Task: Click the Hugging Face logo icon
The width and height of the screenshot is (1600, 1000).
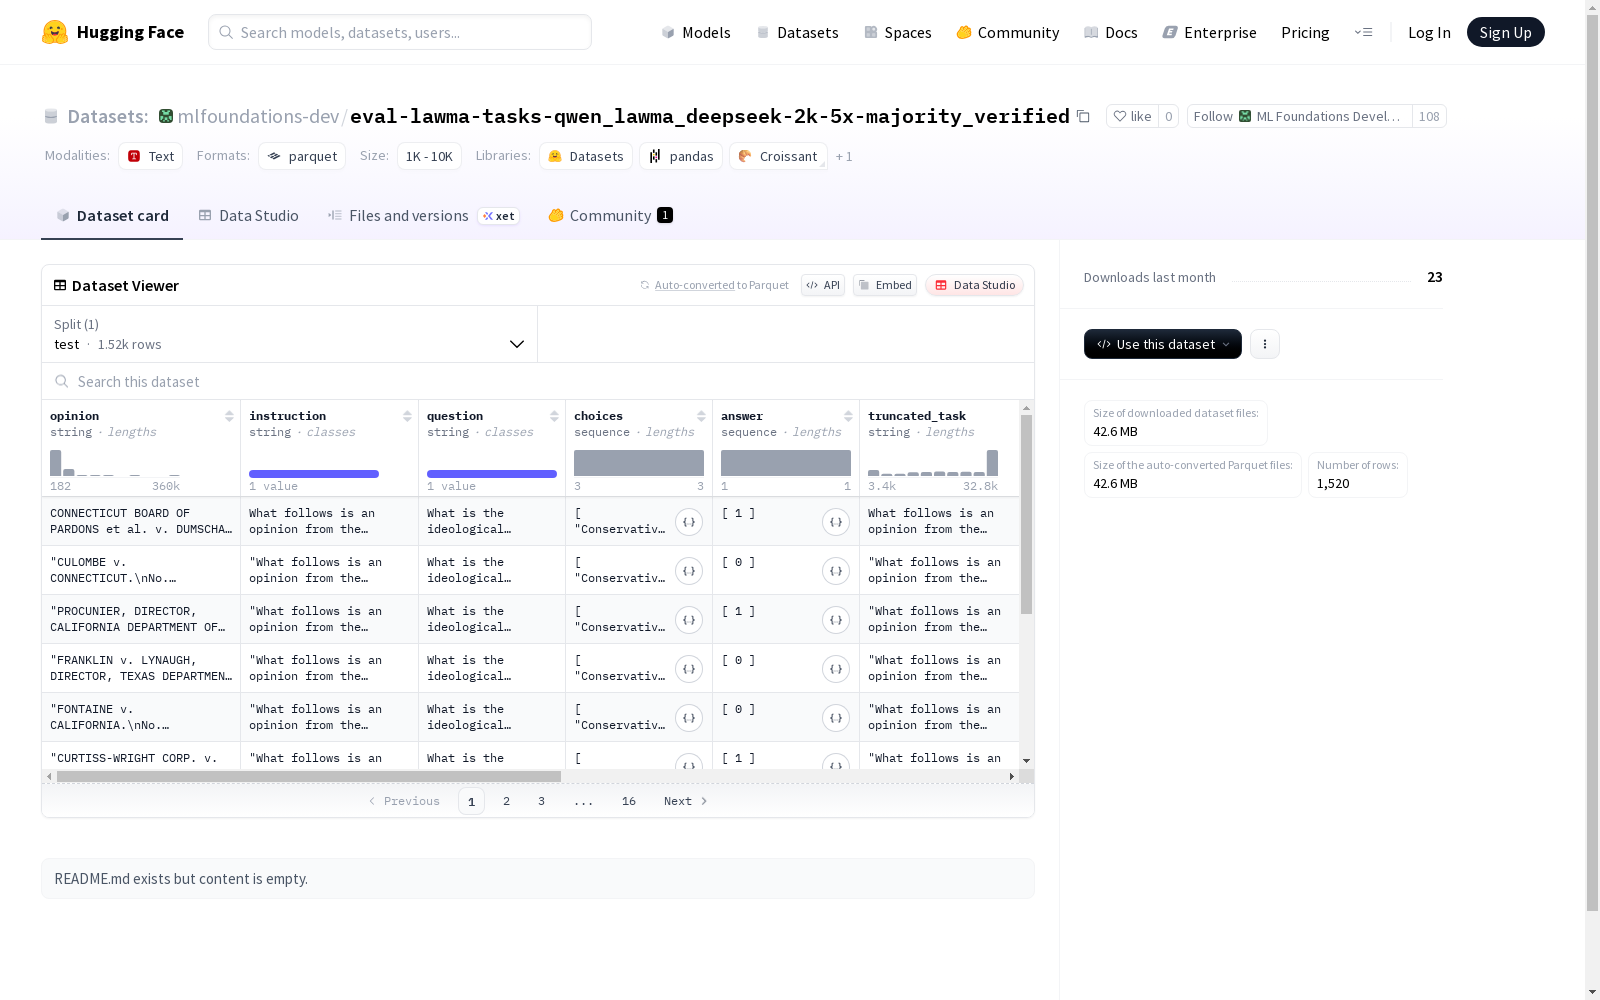Action: pos(55,32)
